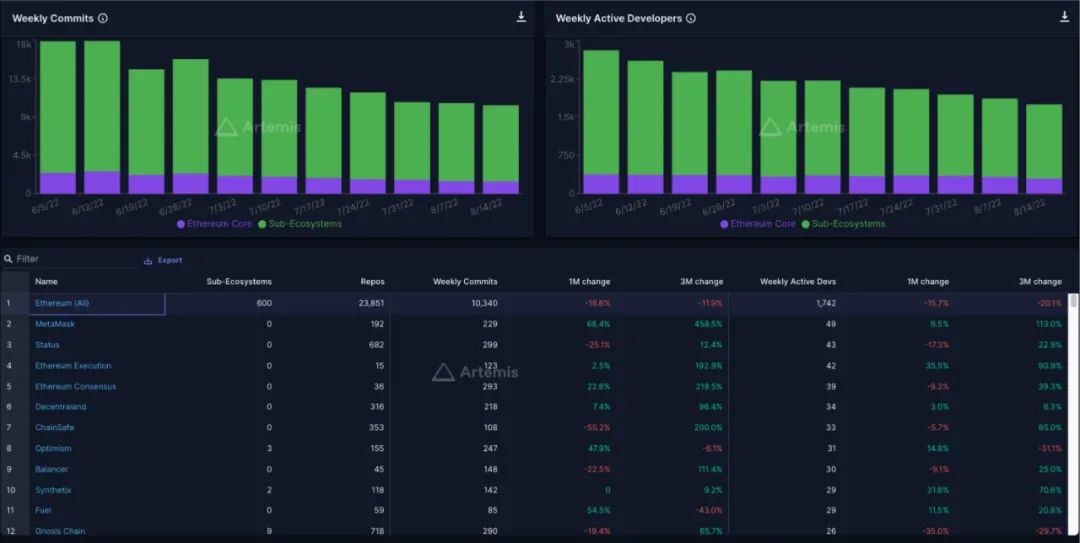Viewport: 1080px width, 543px height.
Task: Click the search magnifier icon in filter
Action: (9, 259)
